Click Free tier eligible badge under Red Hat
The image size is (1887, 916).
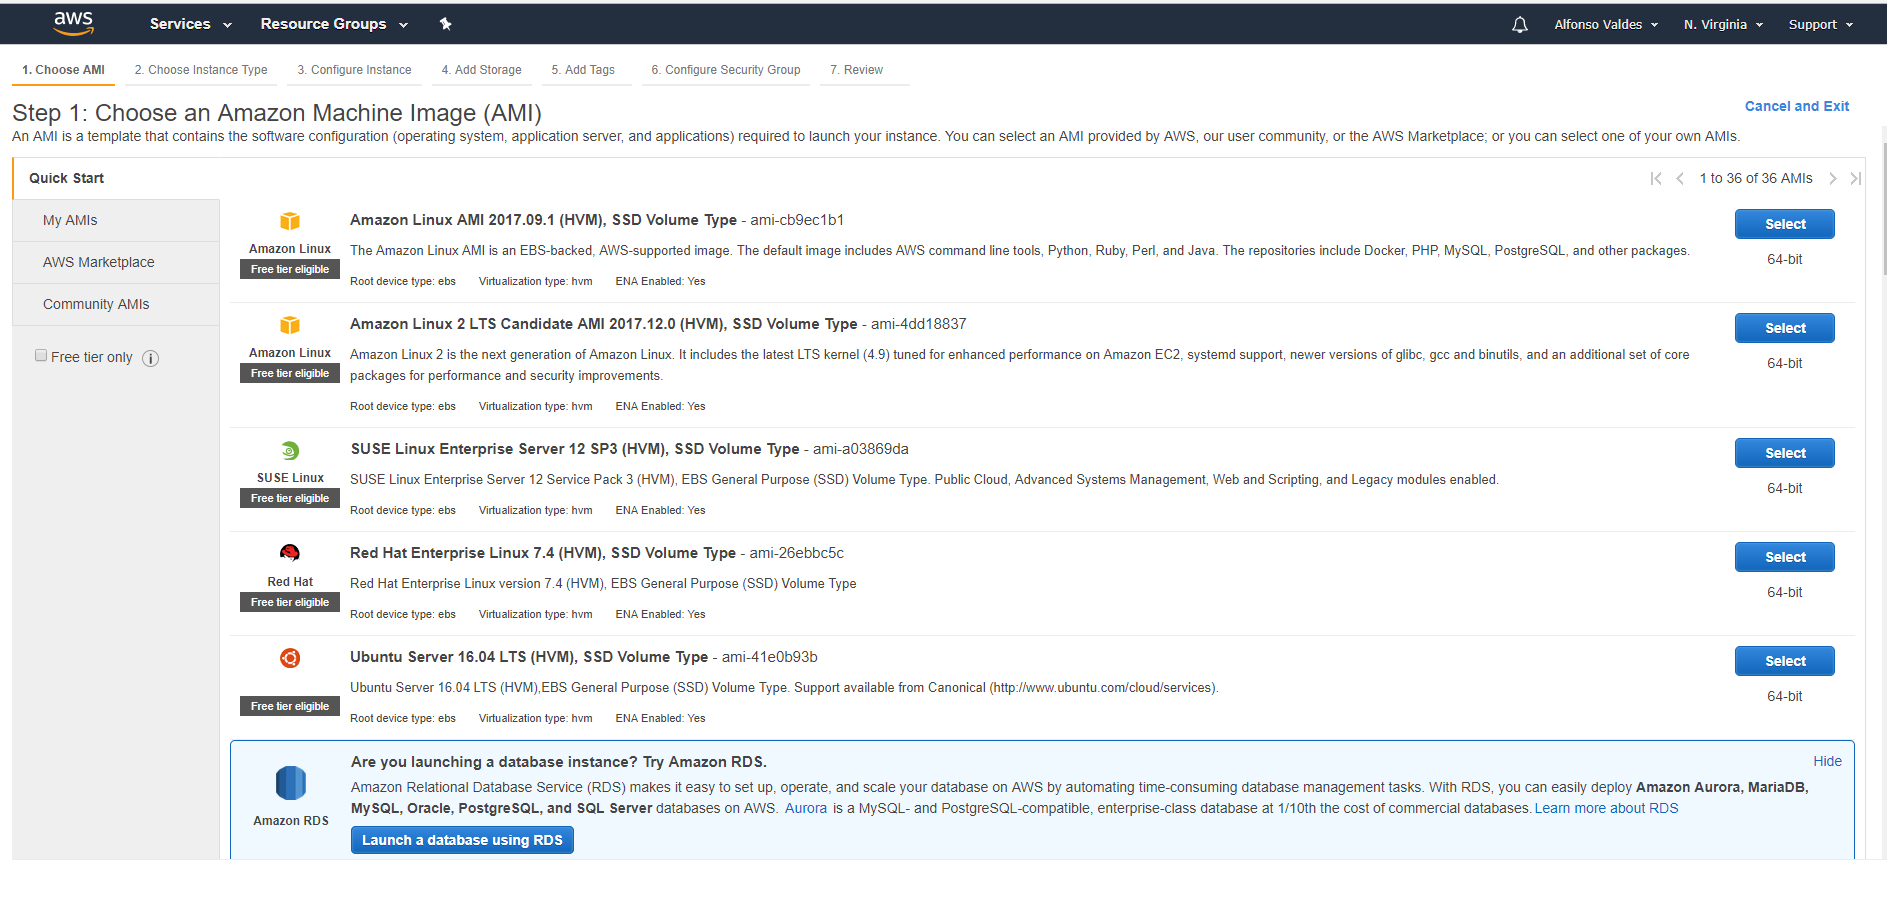(290, 602)
